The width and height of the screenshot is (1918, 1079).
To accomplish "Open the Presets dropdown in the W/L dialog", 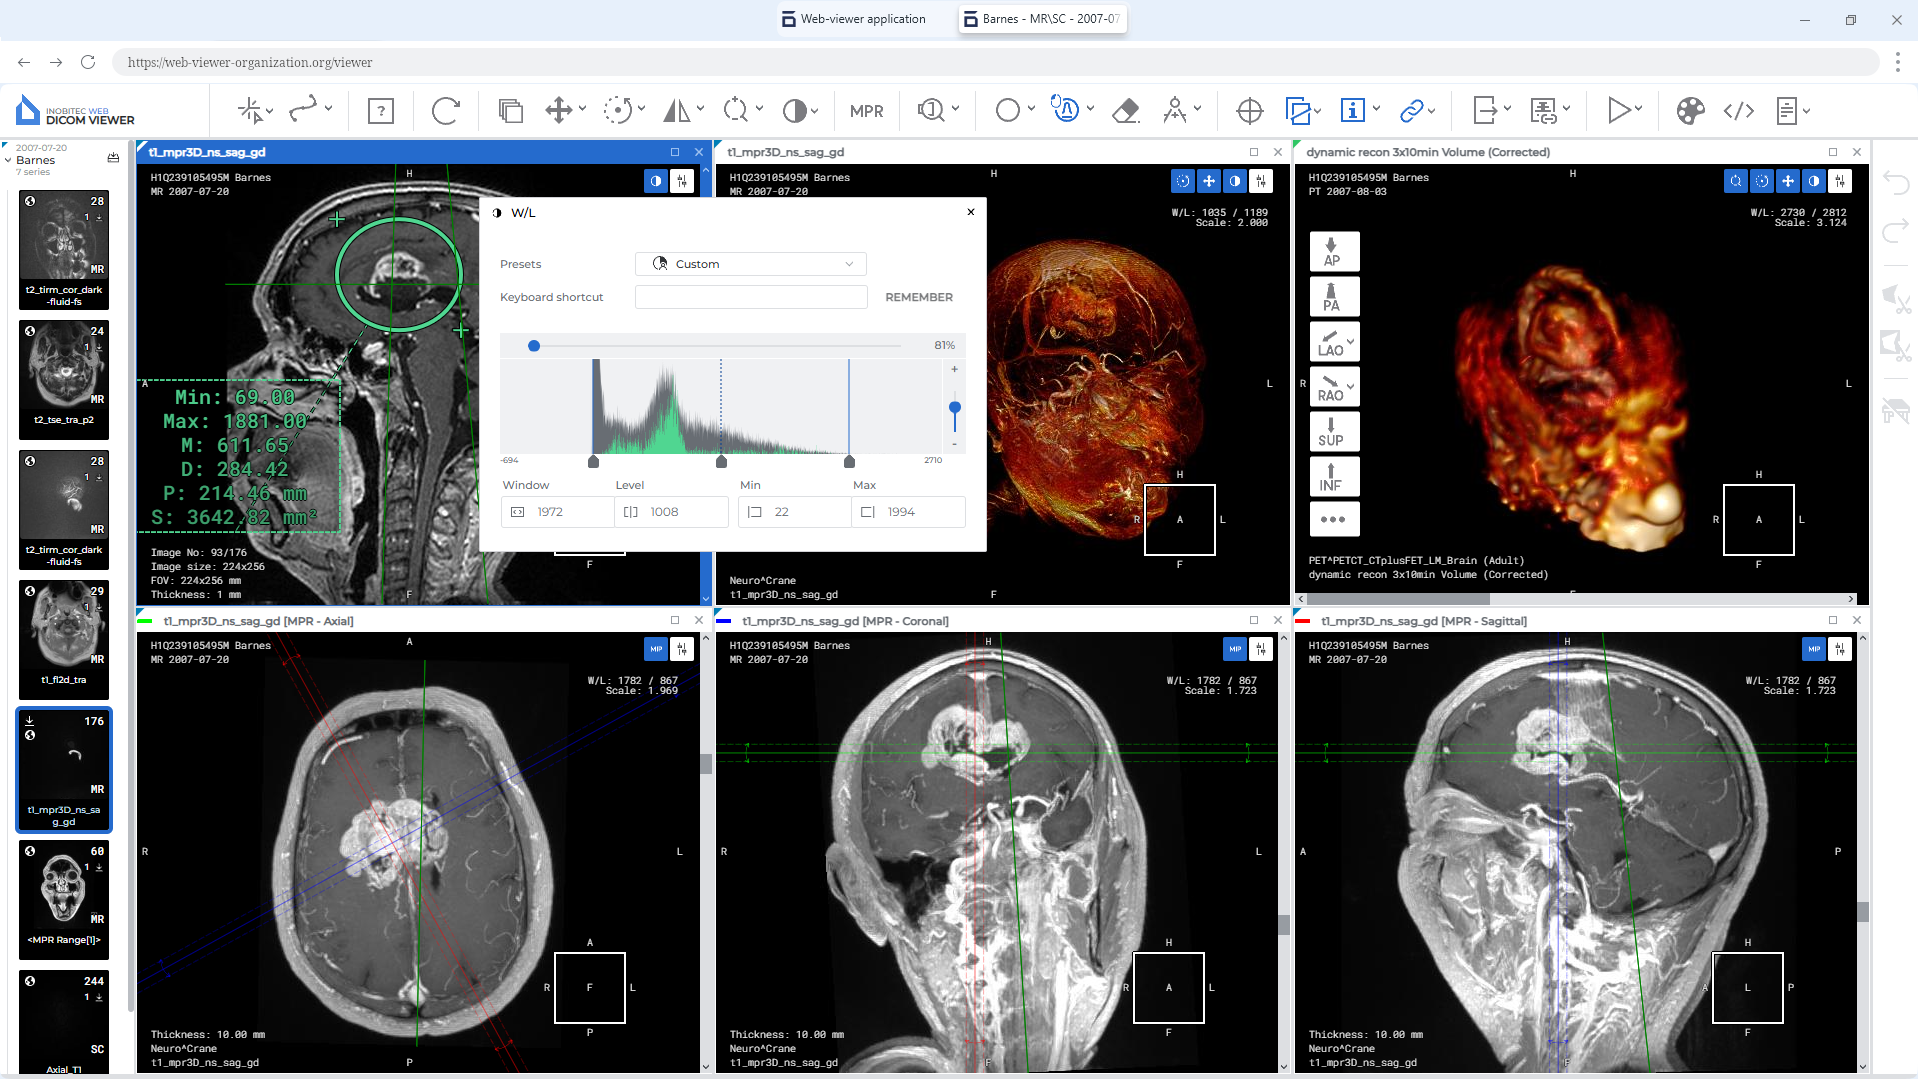I will click(x=750, y=263).
